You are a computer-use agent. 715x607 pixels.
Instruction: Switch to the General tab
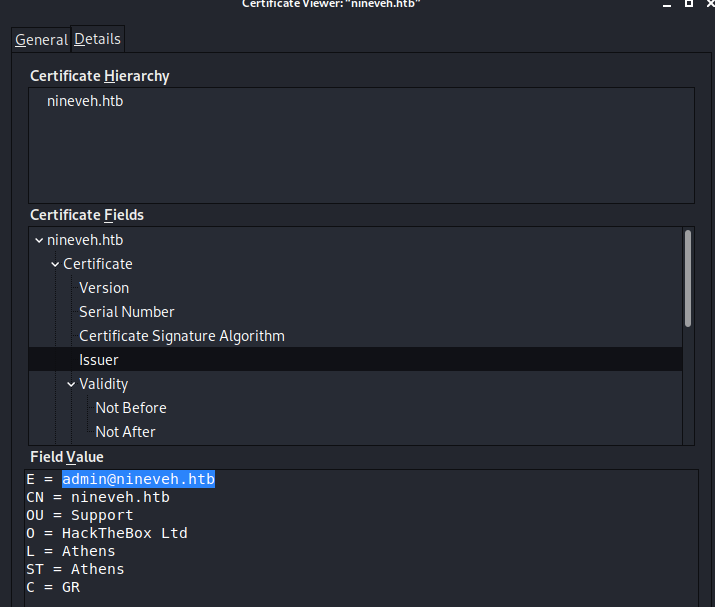coord(41,40)
